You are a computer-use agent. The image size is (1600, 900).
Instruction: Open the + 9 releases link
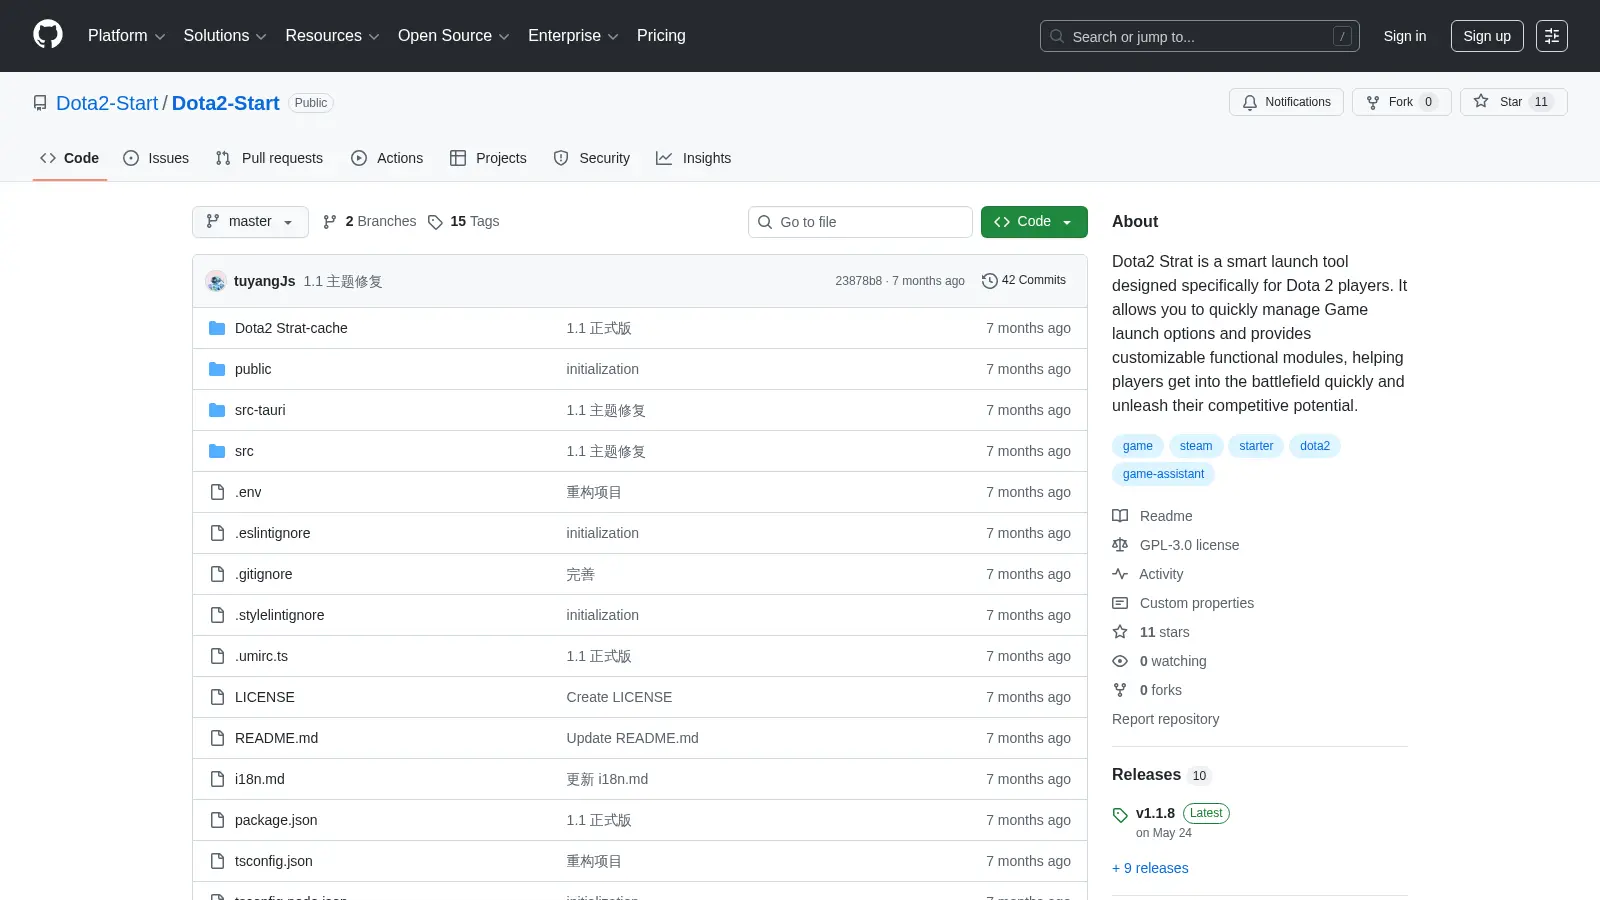click(1150, 868)
